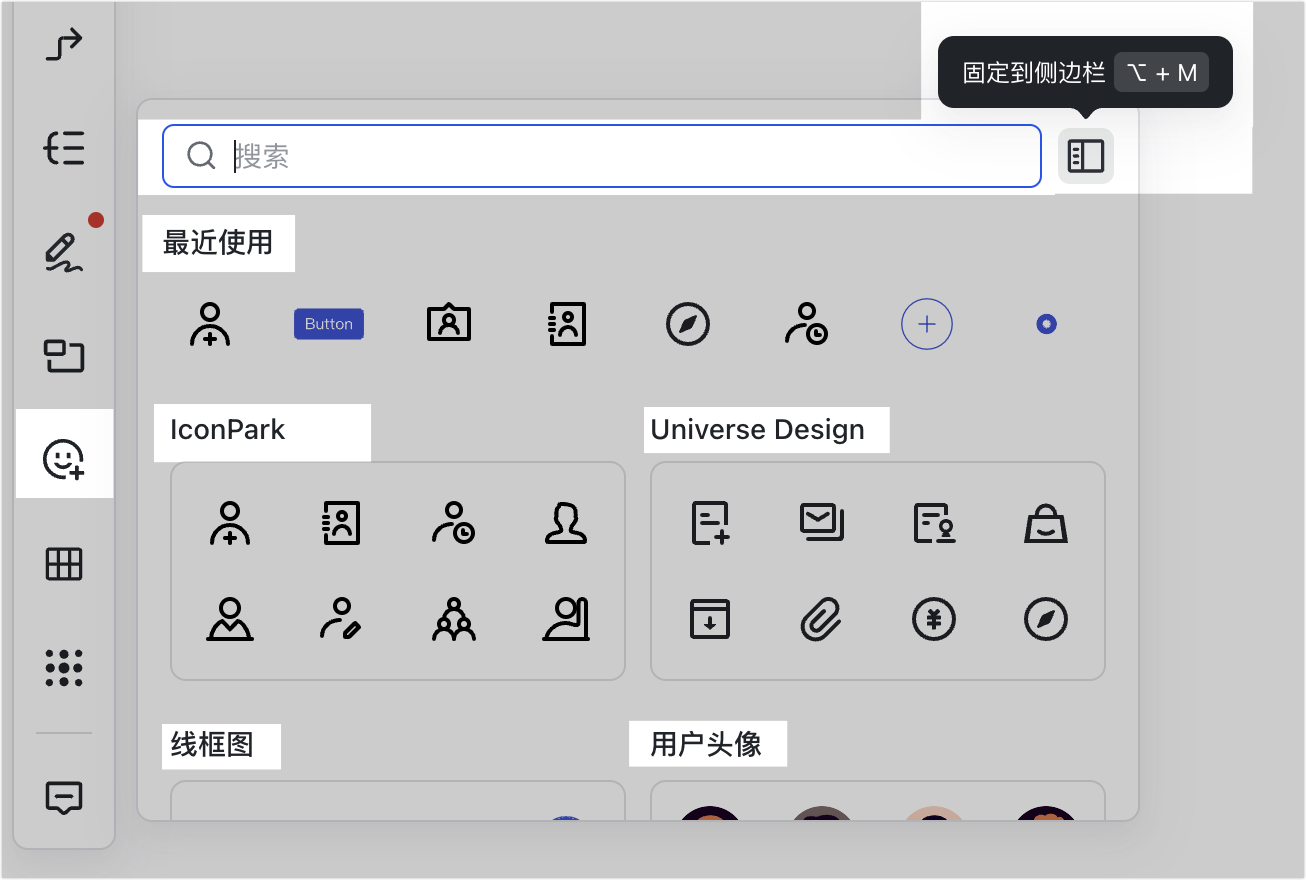Pin panel to sidebar button

pos(1085,156)
